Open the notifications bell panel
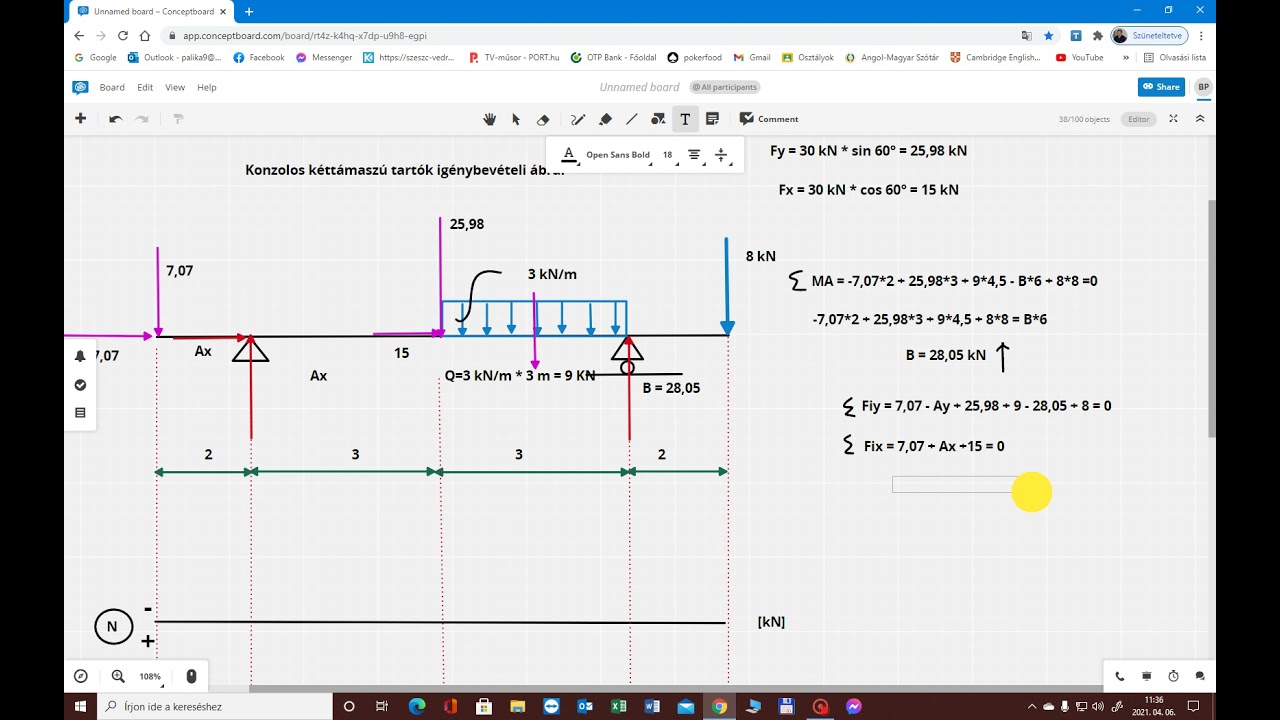Viewport: 1280px width, 720px height. 80,356
